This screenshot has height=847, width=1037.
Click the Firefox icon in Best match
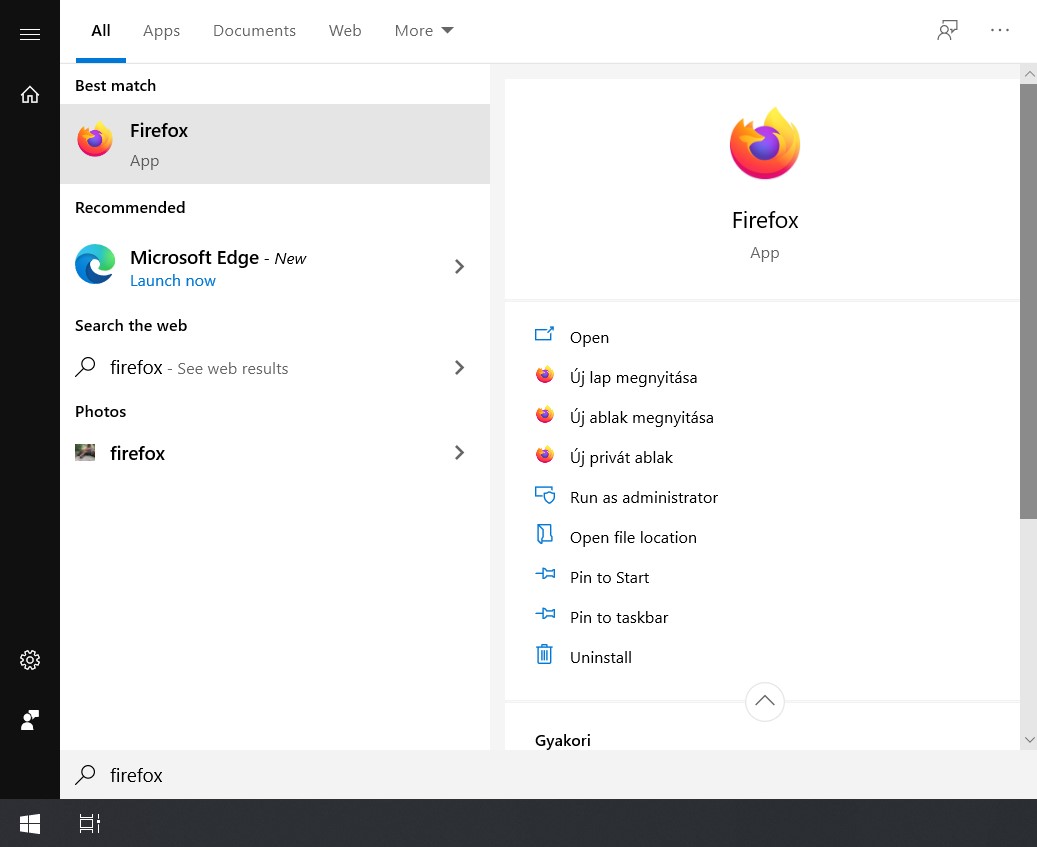tap(95, 140)
